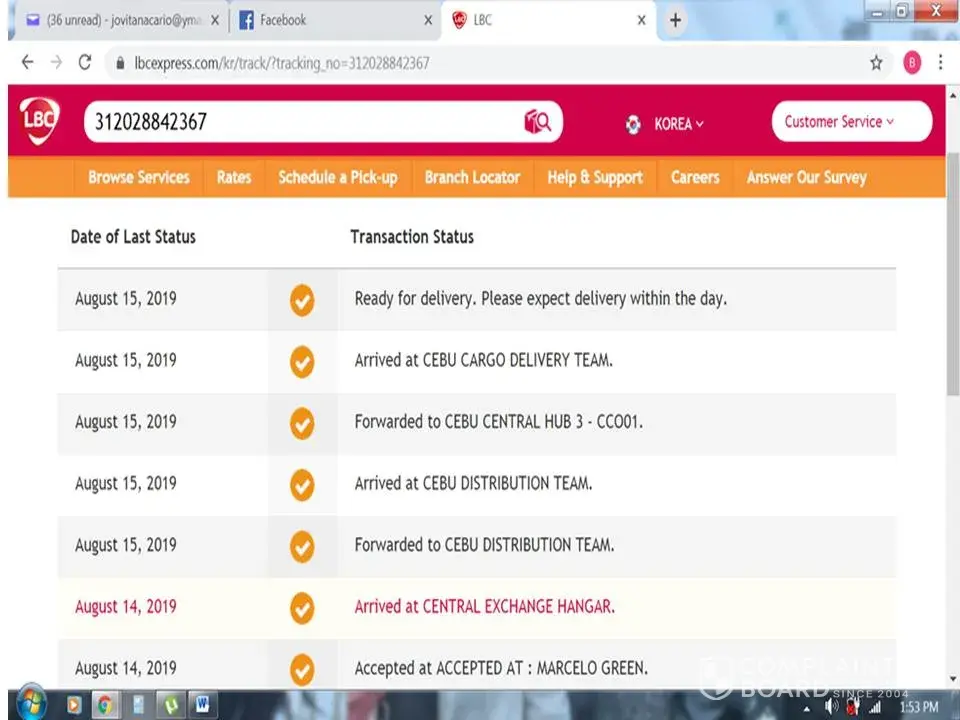Click checkmark beside Forwarded to CEBU DISTRIBUTION TEAM
960x720 pixels.
tap(302, 547)
